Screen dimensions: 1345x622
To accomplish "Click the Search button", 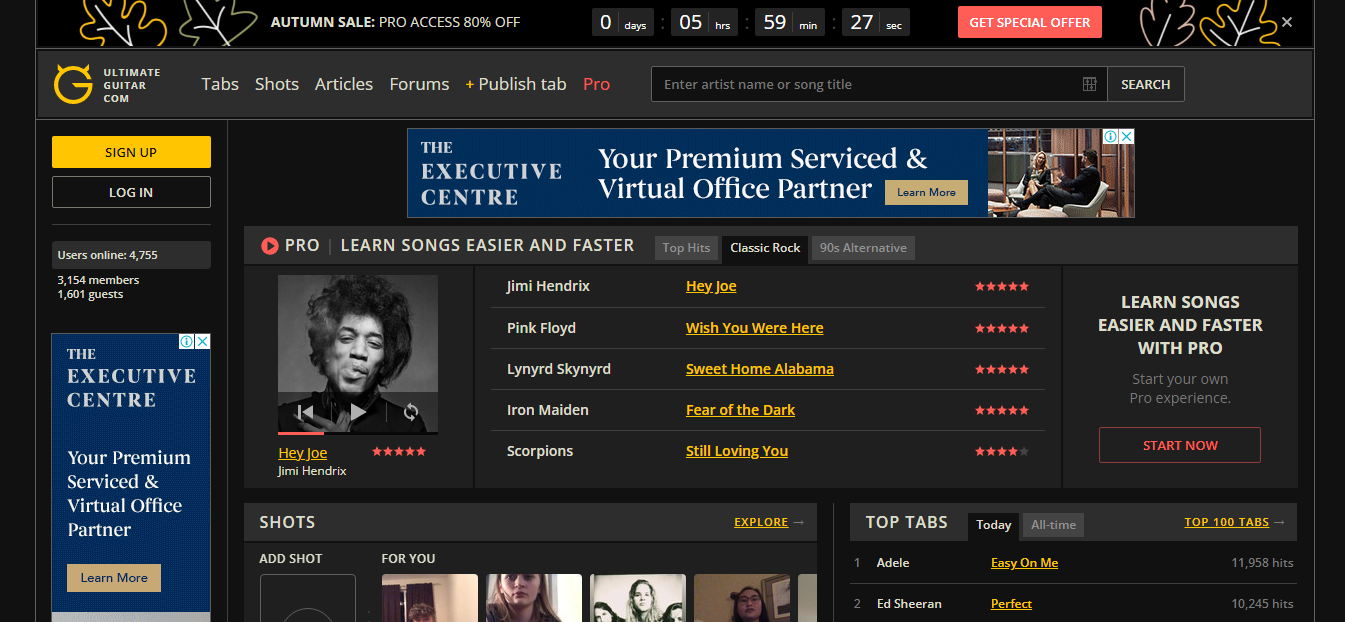I will tap(1145, 84).
